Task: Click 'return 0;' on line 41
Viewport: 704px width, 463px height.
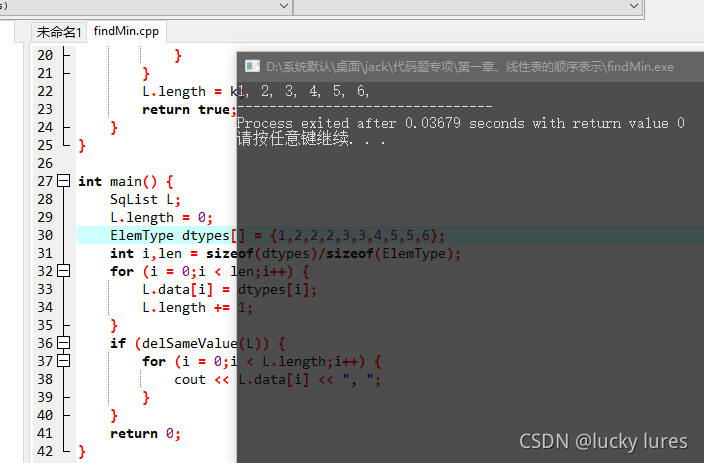Action: coord(145,433)
